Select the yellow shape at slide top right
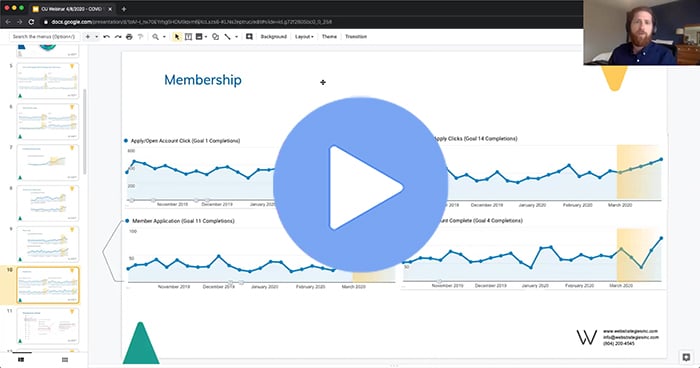Screen dimensions: 700x368 pyautogui.click(x=615, y=78)
